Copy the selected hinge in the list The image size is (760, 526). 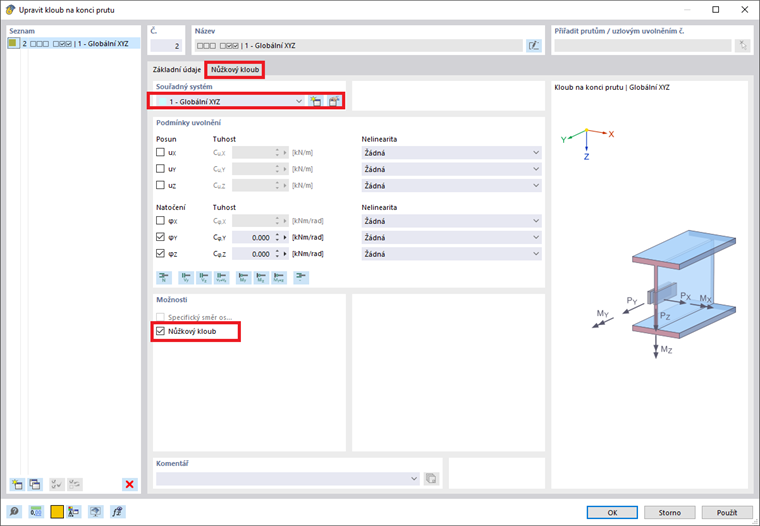tap(35, 484)
